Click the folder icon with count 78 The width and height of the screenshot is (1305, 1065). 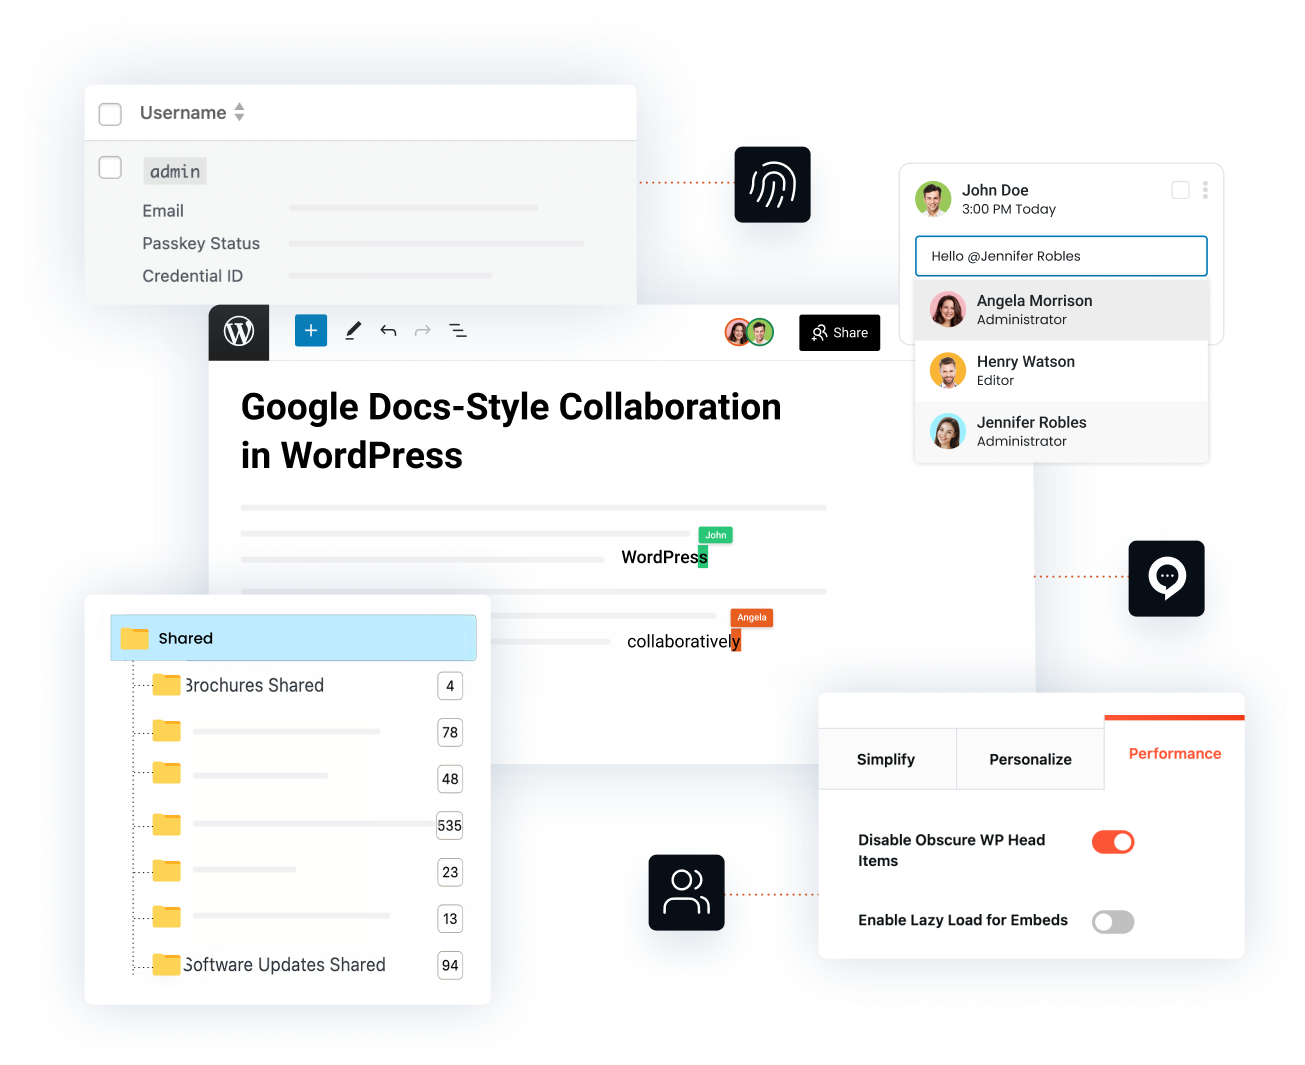166,731
